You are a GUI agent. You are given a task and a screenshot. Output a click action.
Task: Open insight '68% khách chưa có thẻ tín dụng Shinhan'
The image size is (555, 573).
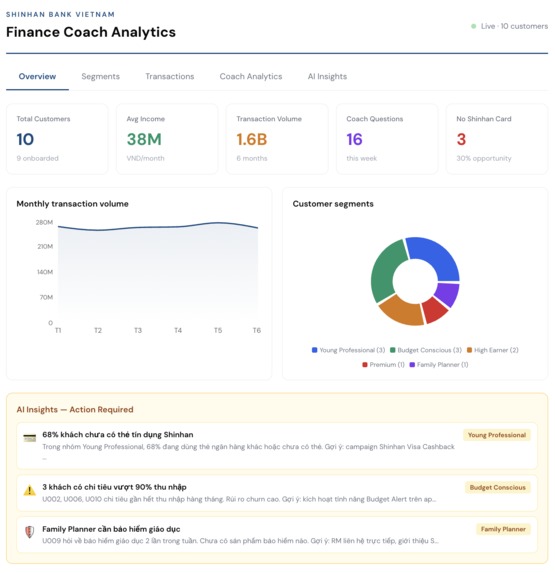[277, 446]
